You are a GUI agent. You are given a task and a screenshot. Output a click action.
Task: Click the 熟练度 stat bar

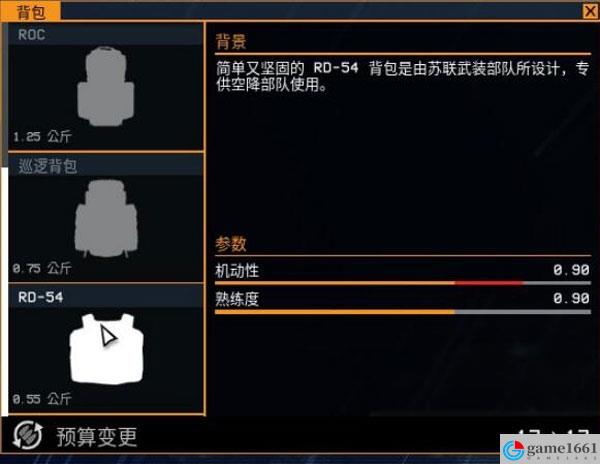point(403,312)
